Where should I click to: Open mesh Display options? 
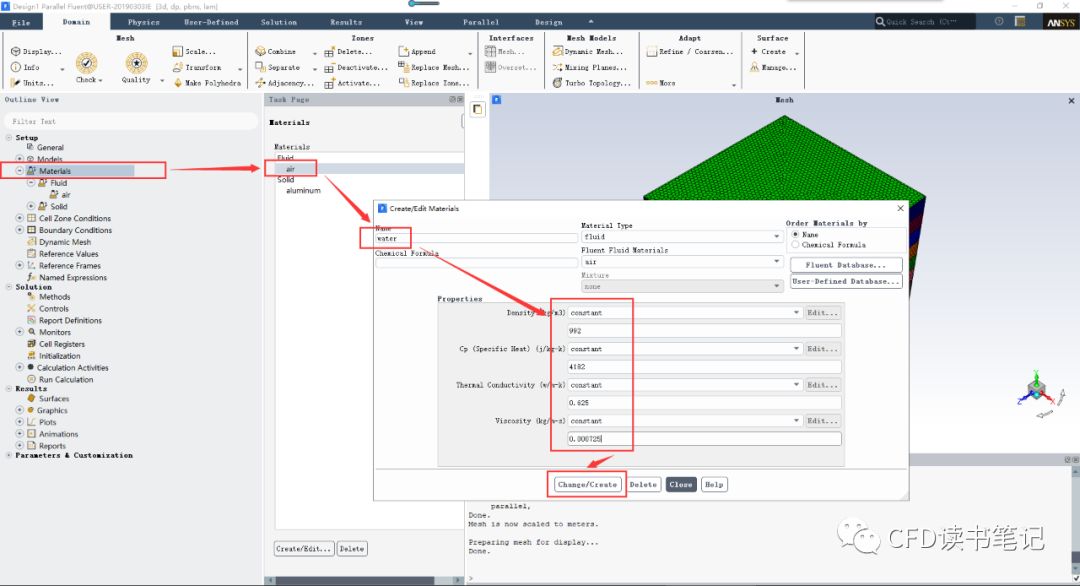point(36,52)
